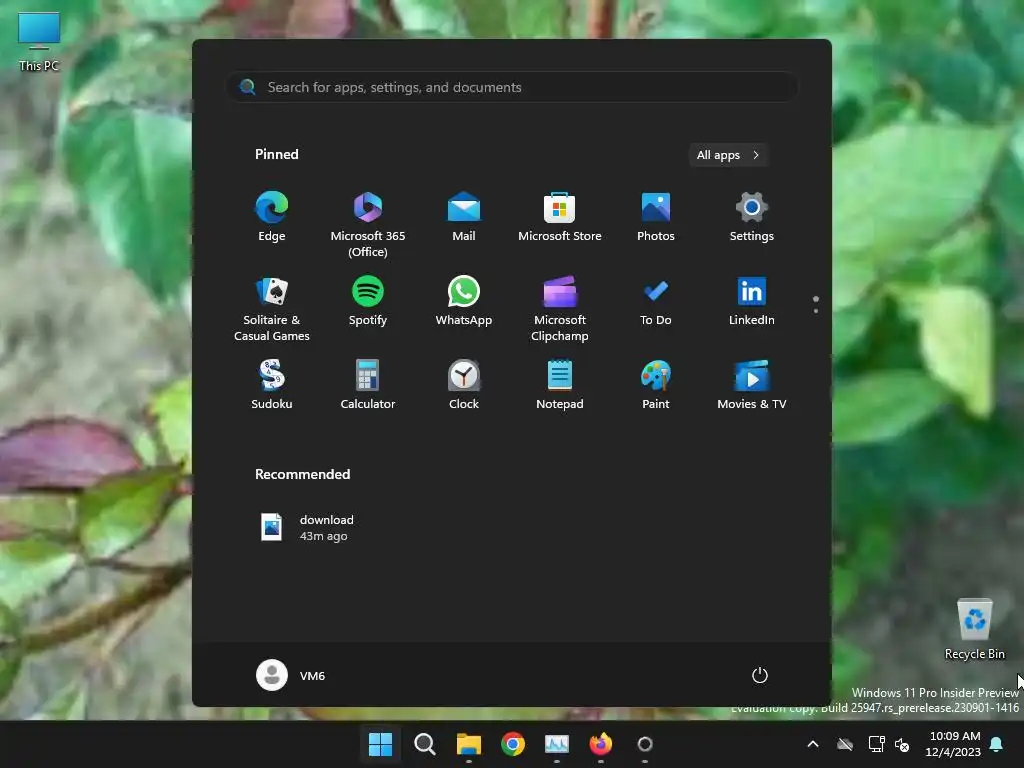The height and width of the screenshot is (768, 1024).
Task: Open the notification bell
Action: (x=997, y=744)
